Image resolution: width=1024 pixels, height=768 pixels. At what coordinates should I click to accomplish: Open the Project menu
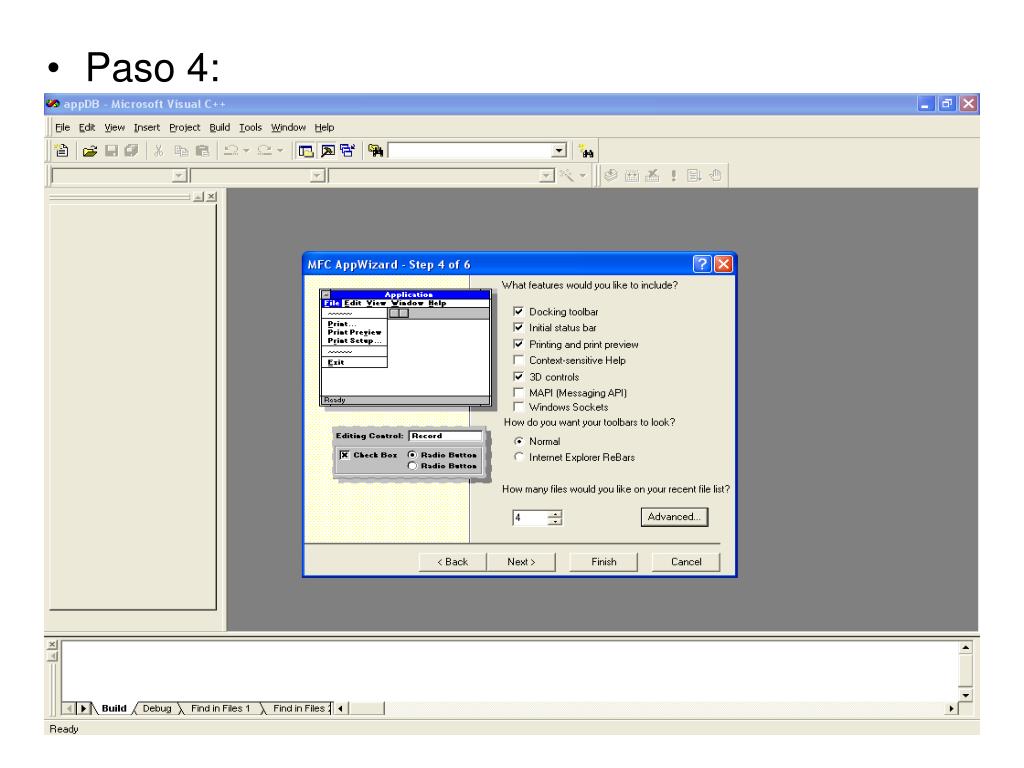pos(185,127)
